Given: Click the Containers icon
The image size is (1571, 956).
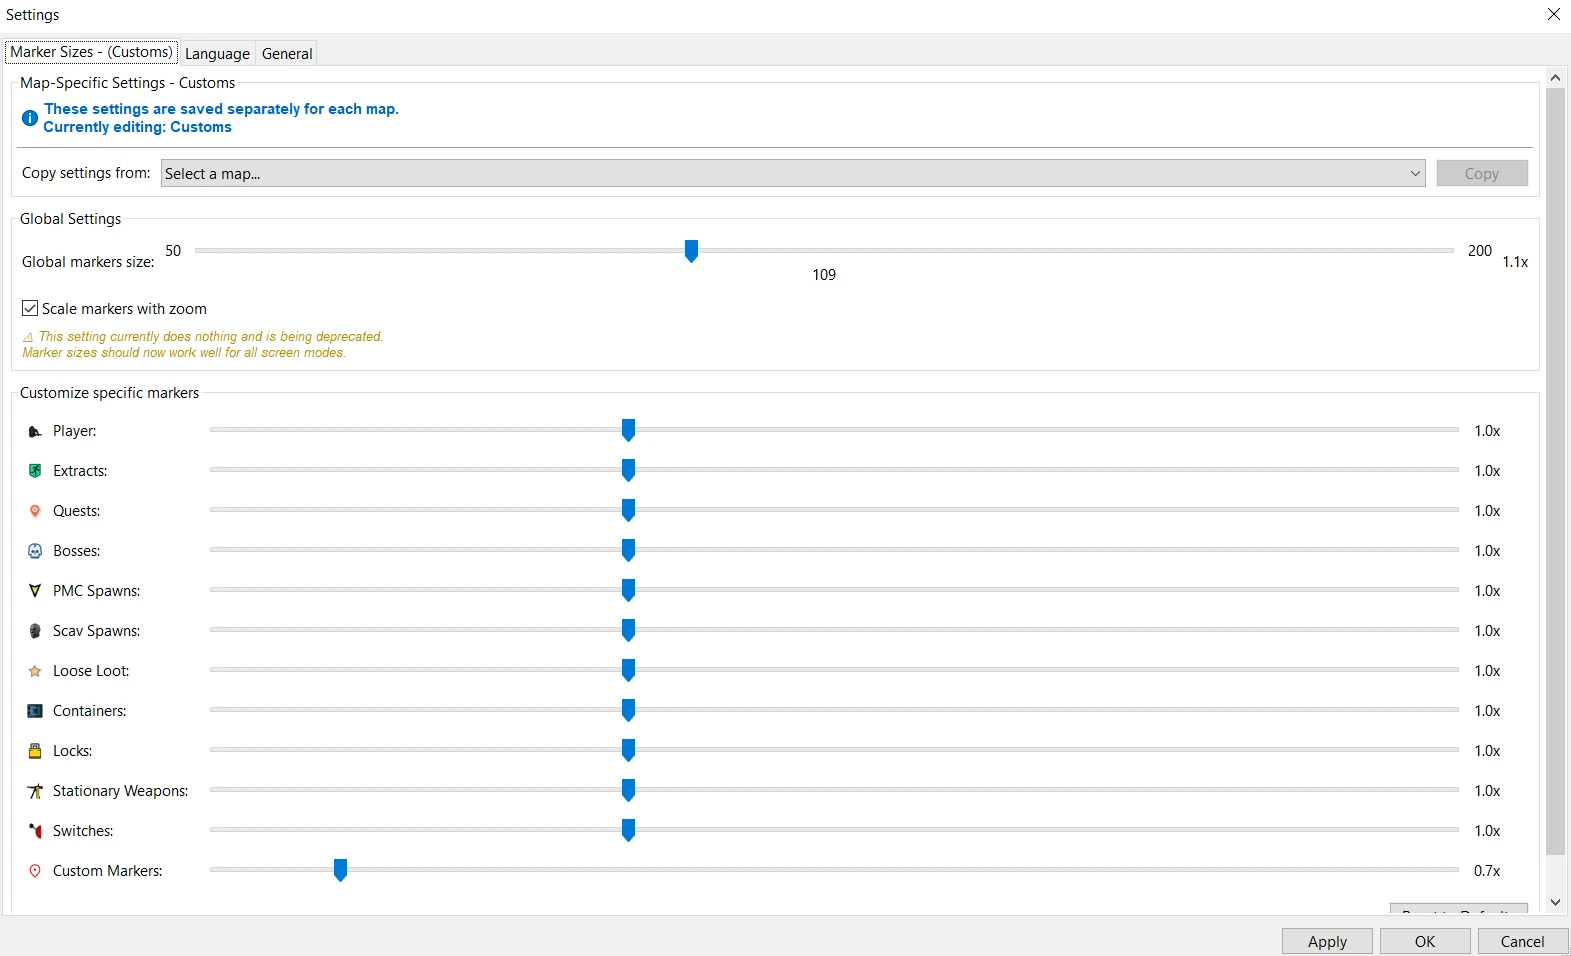Looking at the screenshot, I should (x=35, y=711).
